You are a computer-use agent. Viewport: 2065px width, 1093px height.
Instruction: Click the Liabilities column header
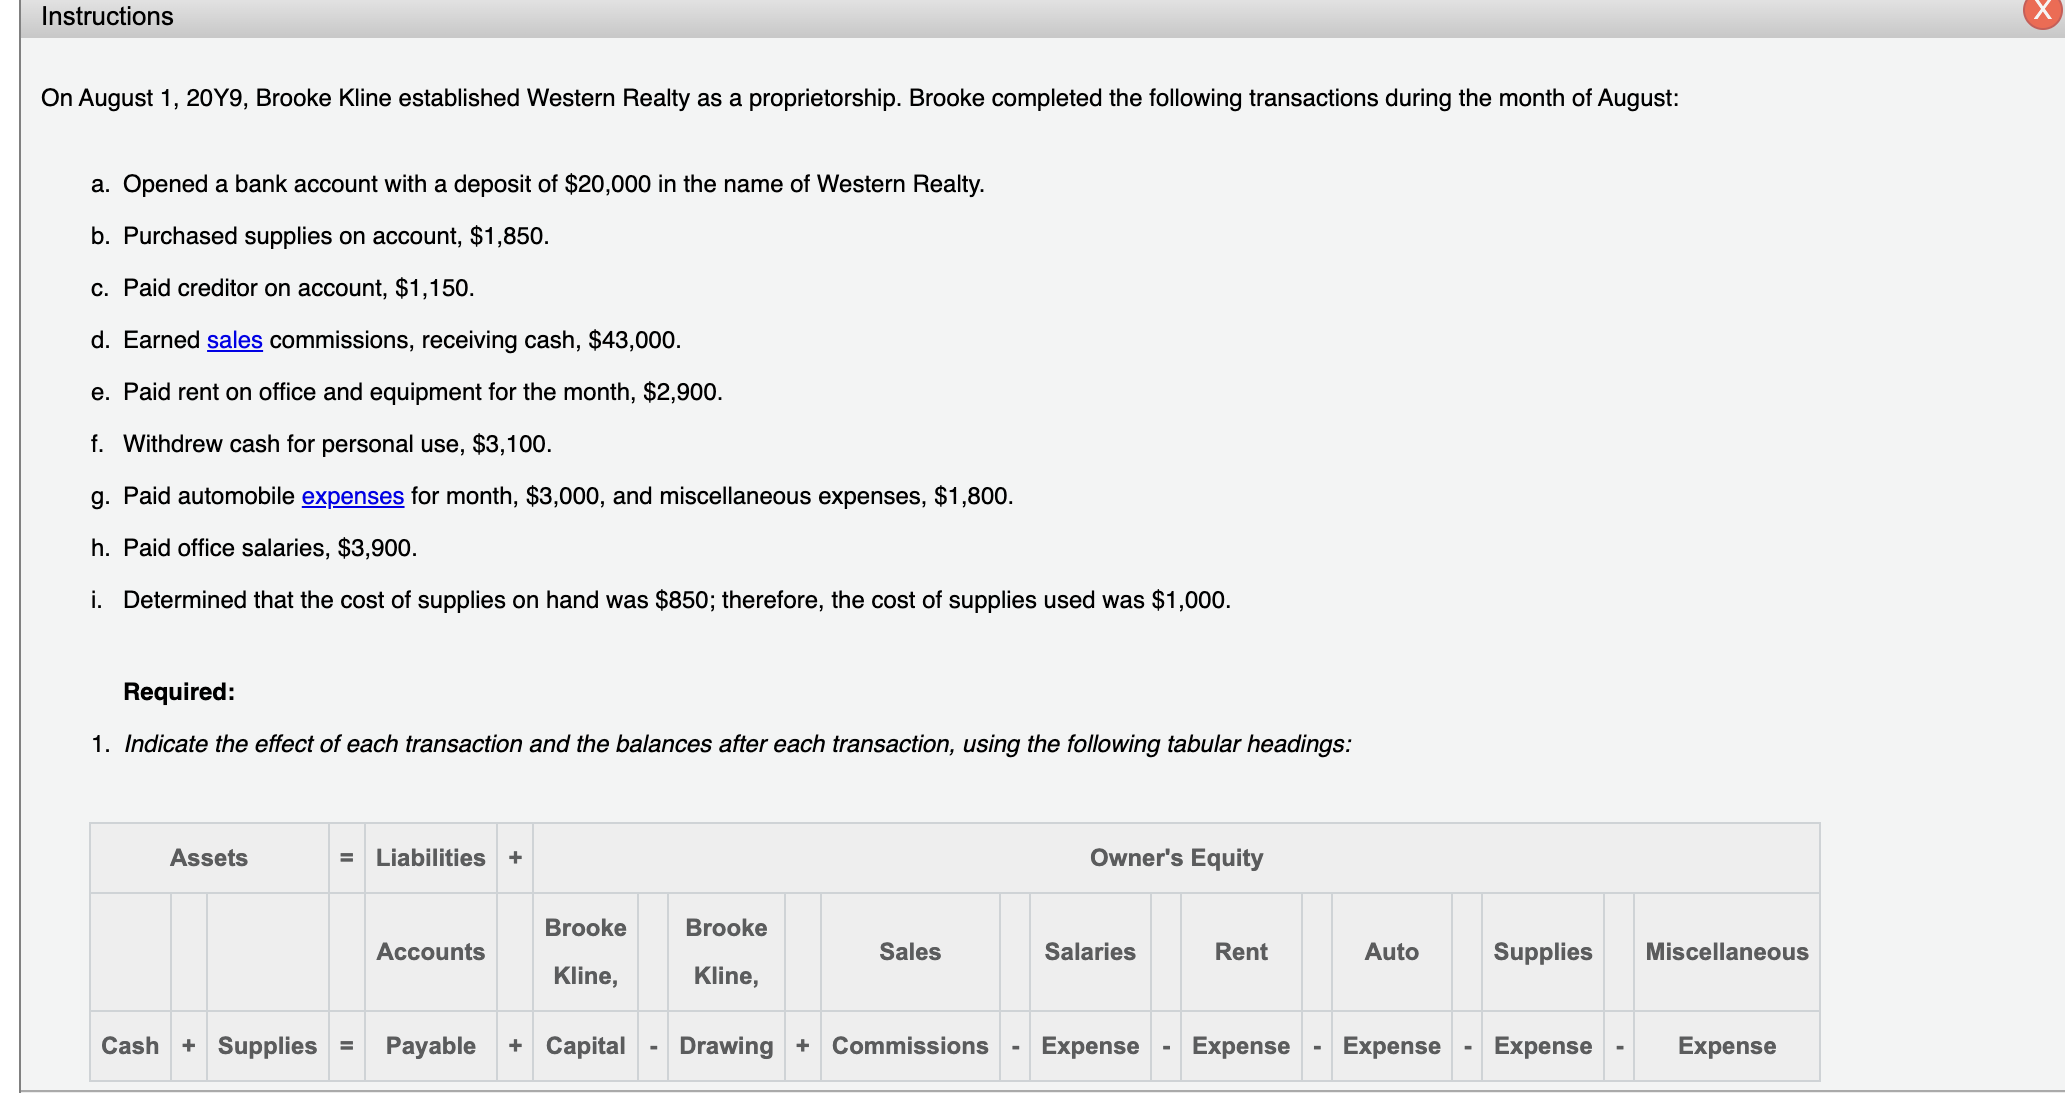430,858
